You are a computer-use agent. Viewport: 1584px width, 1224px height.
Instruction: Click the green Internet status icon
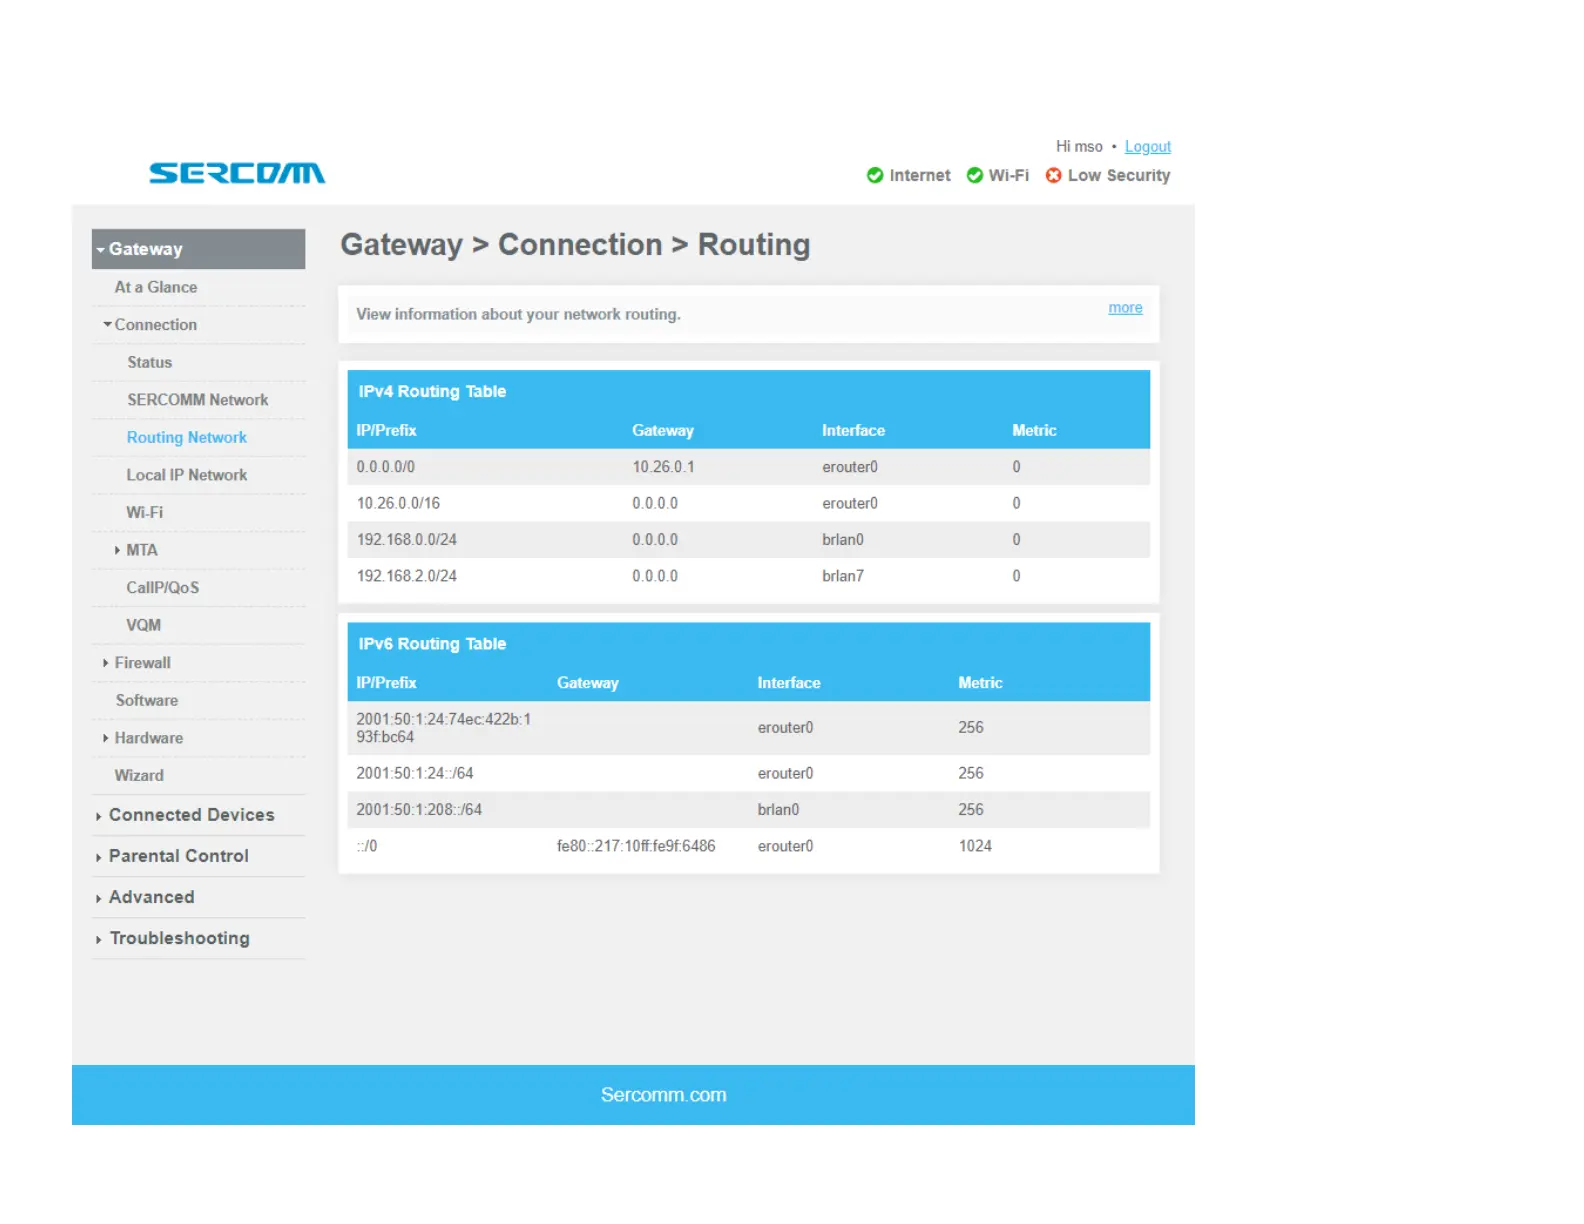[x=874, y=176]
